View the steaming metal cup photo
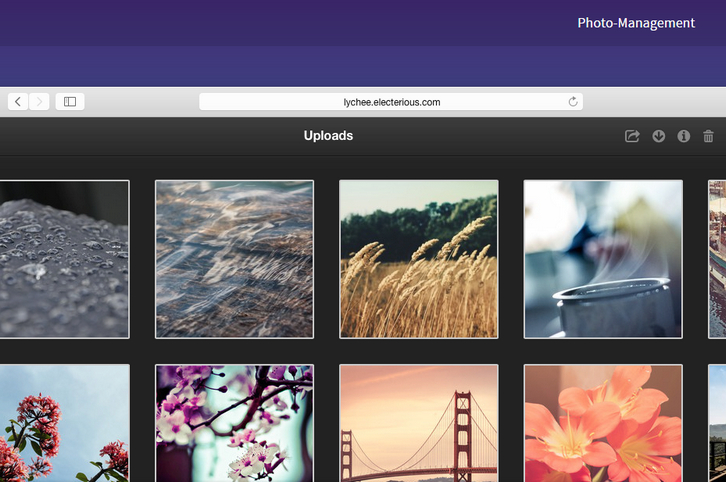 coord(603,259)
